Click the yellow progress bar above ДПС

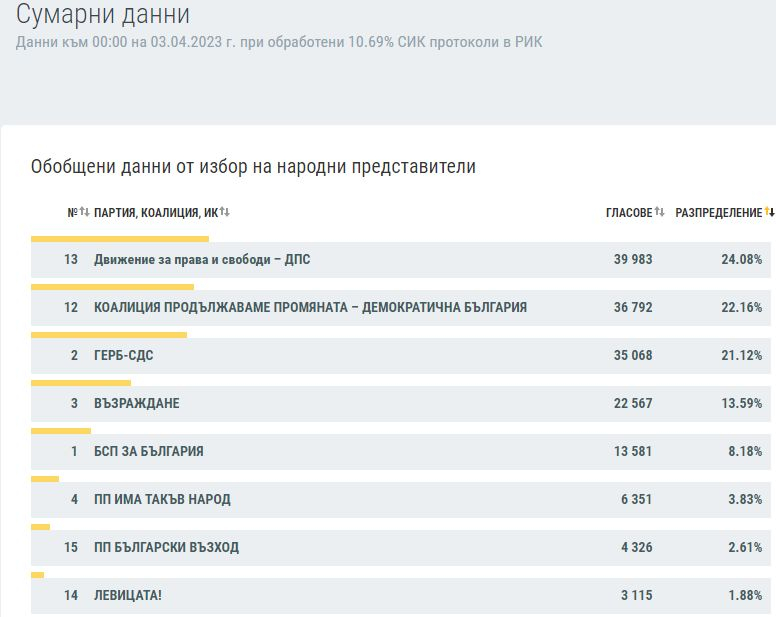tap(120, 239)
